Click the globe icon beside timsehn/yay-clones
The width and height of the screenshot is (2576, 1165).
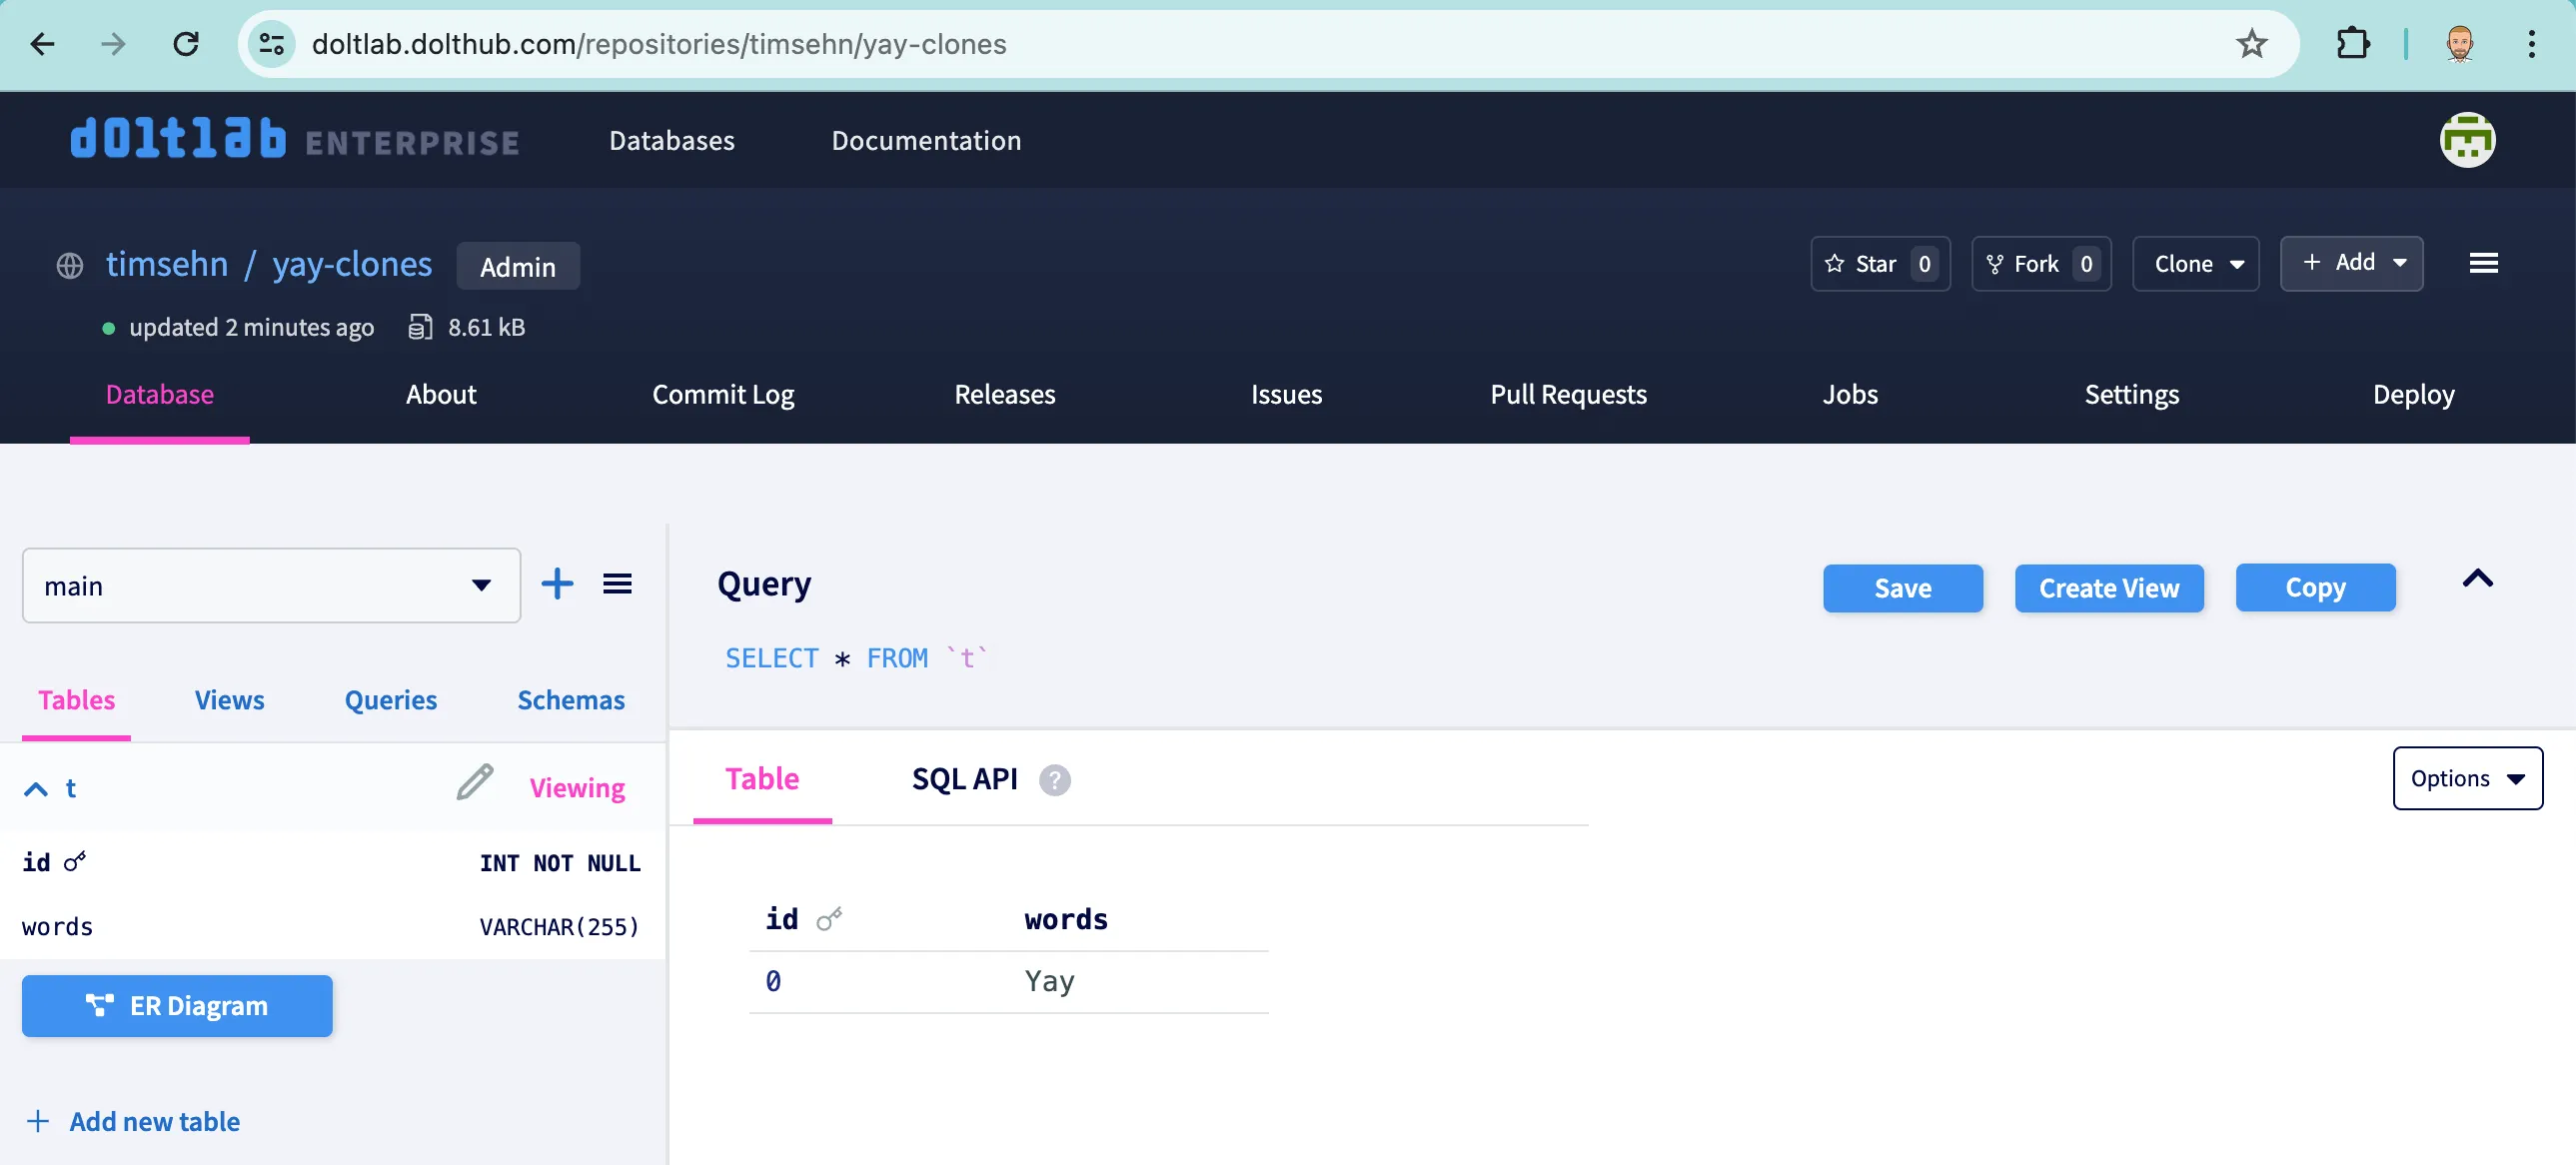69,265
